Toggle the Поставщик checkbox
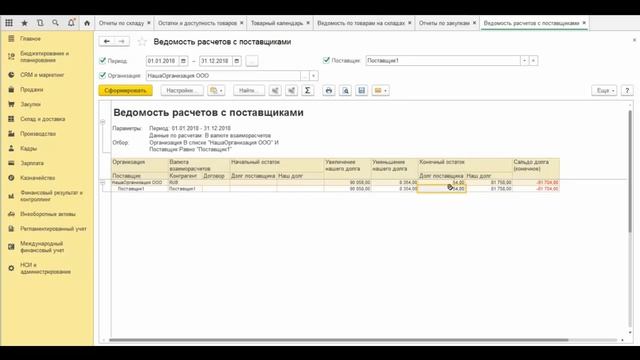Screen dimensions: 640x360 [326, 60]
